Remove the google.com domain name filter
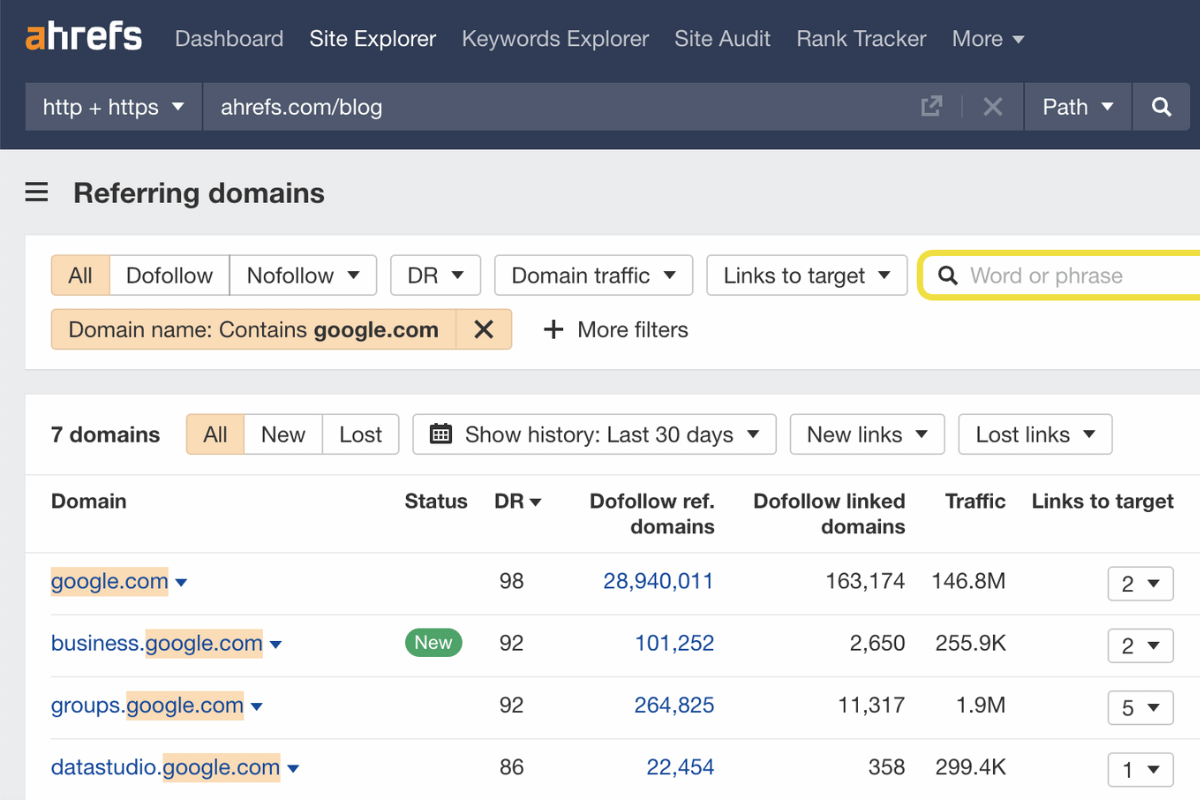Screen dimensions: 1200x800 [x=484, y=329]
